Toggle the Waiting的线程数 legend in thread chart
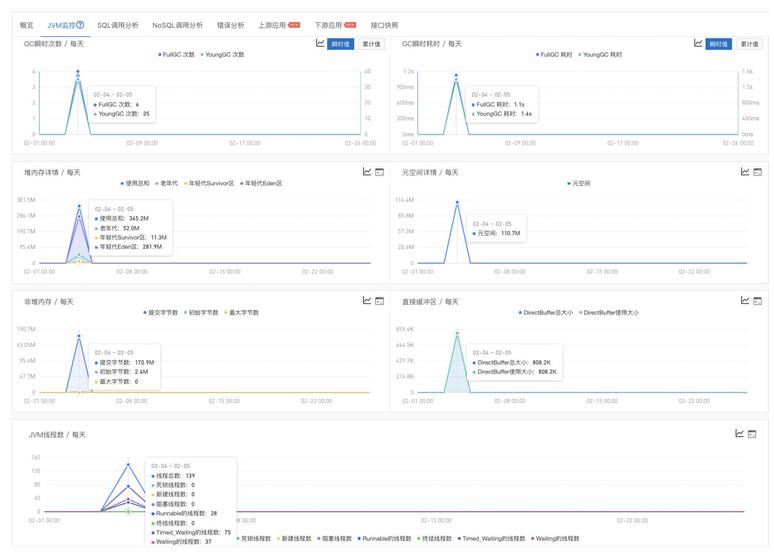The width and height of the screenshot is (774, 556). coord(555,539)
